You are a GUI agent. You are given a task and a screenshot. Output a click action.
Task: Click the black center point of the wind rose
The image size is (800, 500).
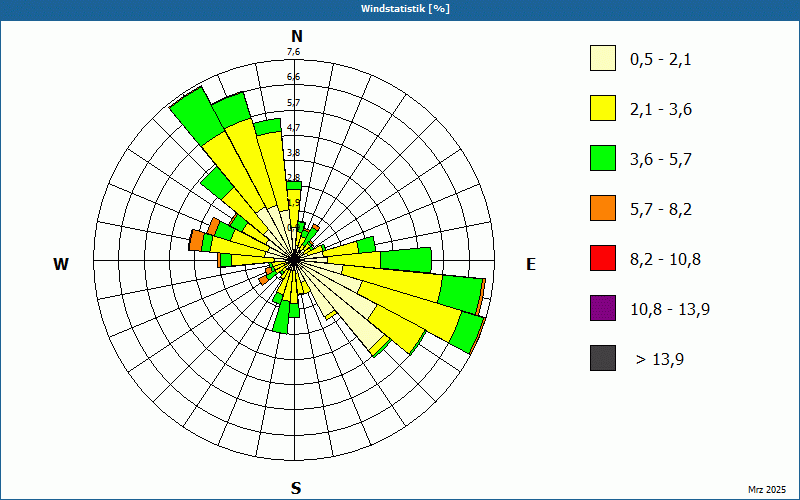tap(294, 260)
